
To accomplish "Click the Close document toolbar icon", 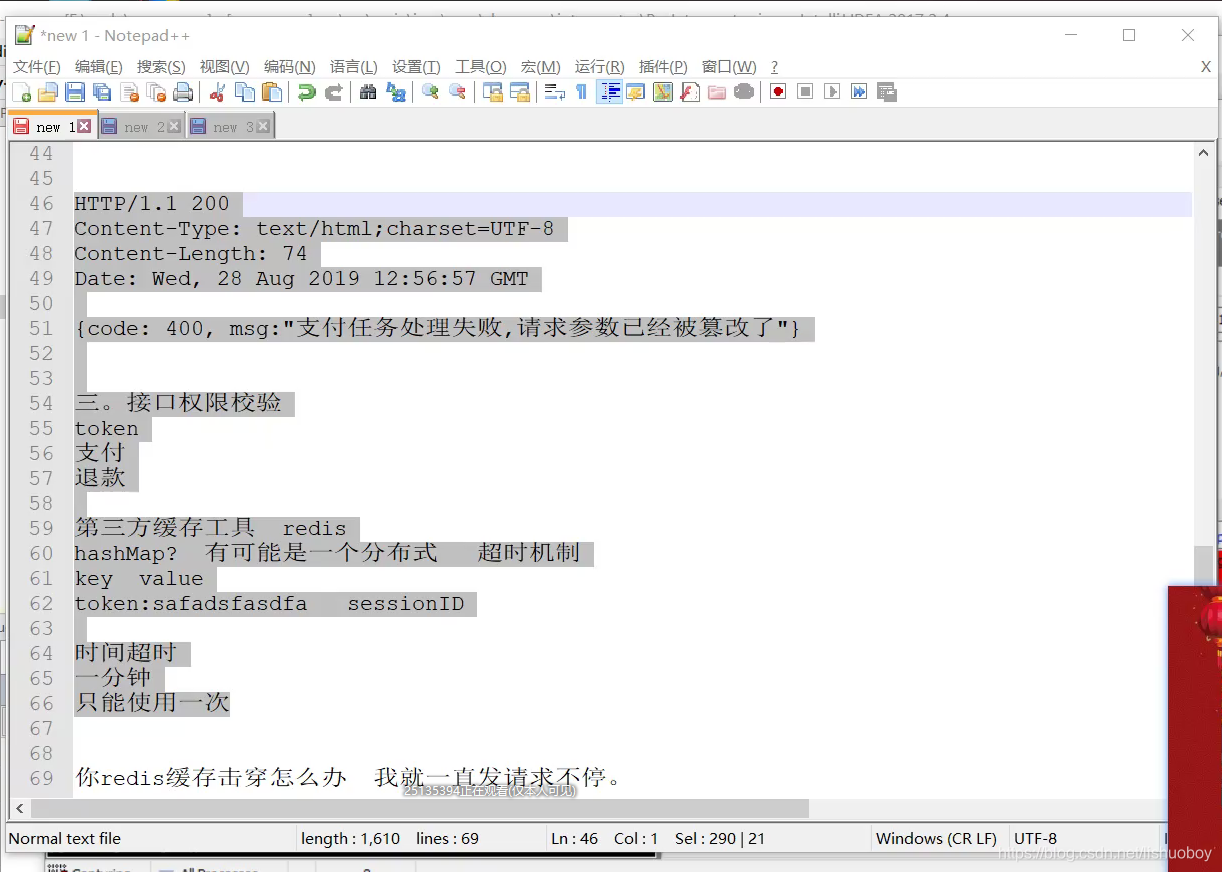I will [129, 92].
